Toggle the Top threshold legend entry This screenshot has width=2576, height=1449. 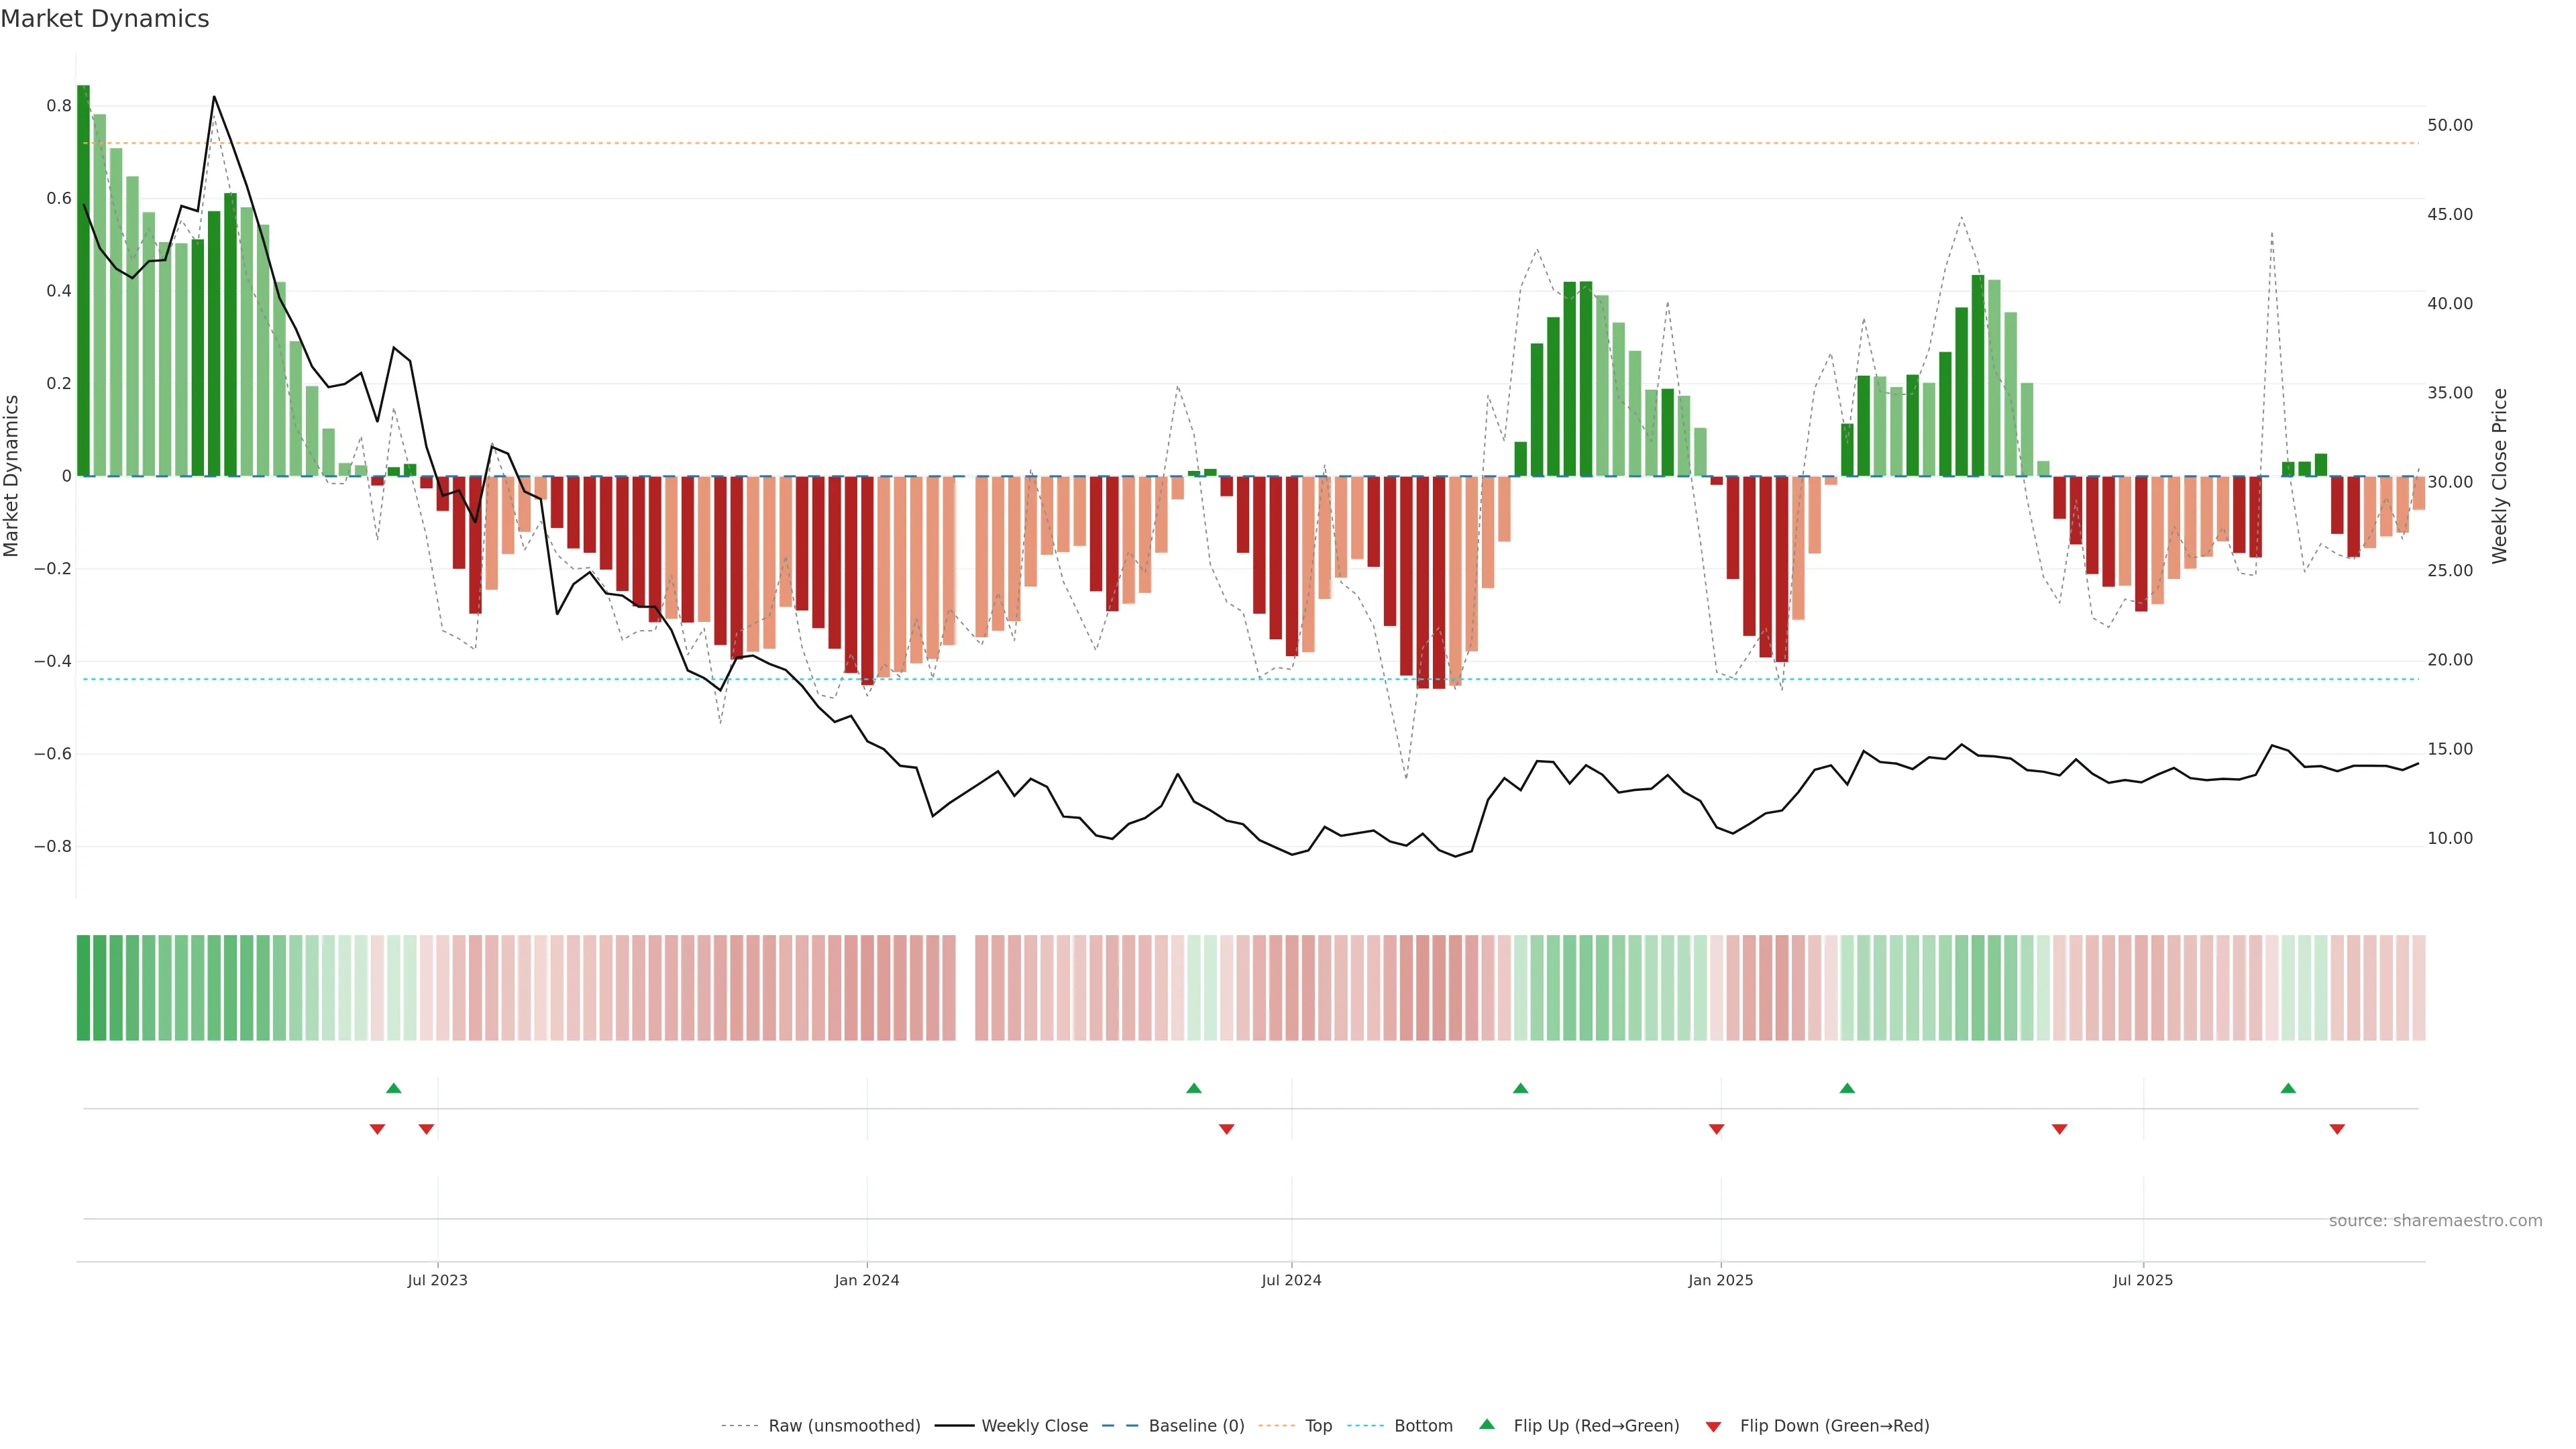click(x=1318, y=1426)
